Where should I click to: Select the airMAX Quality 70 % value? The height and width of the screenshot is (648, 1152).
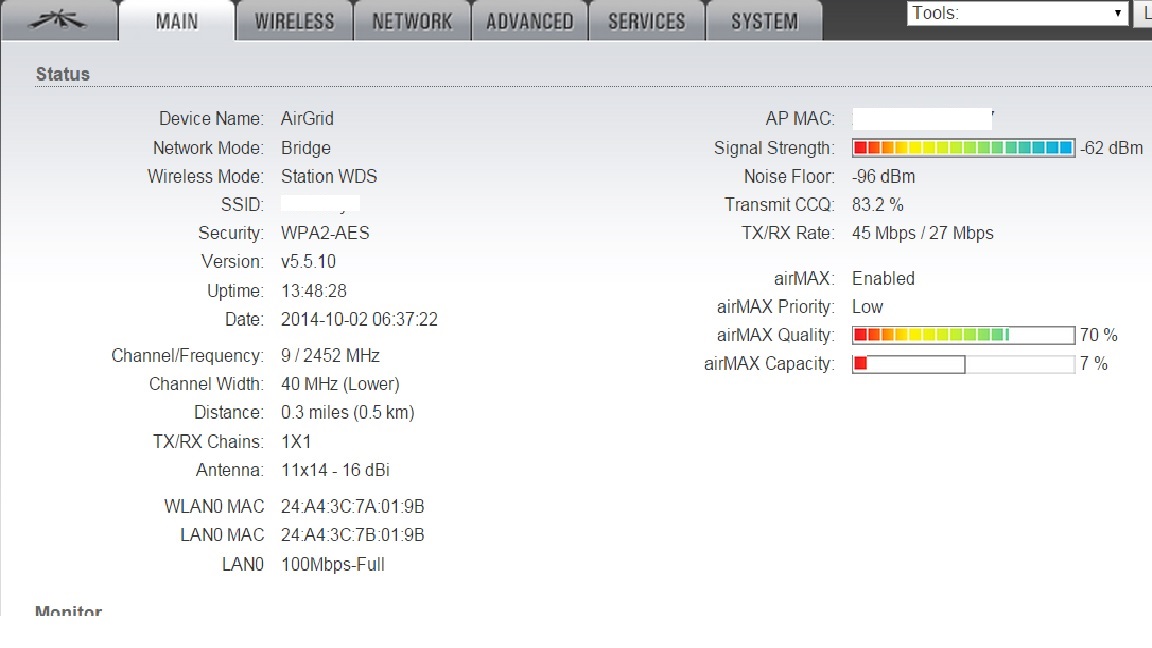1098,335
